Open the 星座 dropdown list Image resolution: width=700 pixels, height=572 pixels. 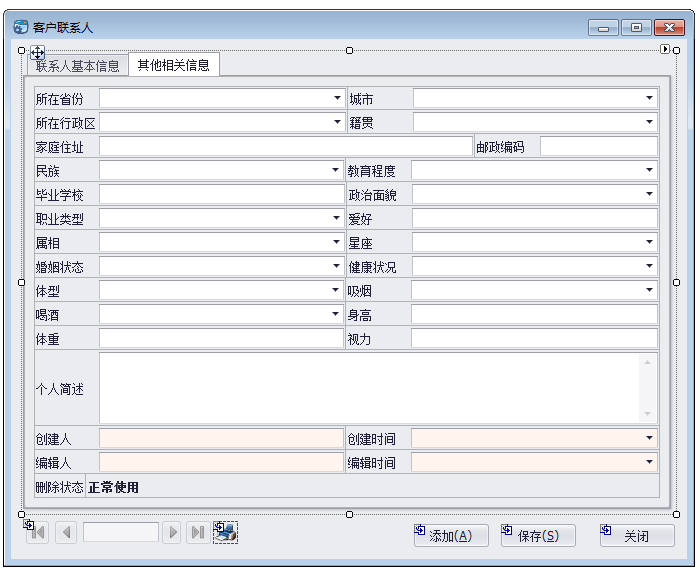click(649, 242)
